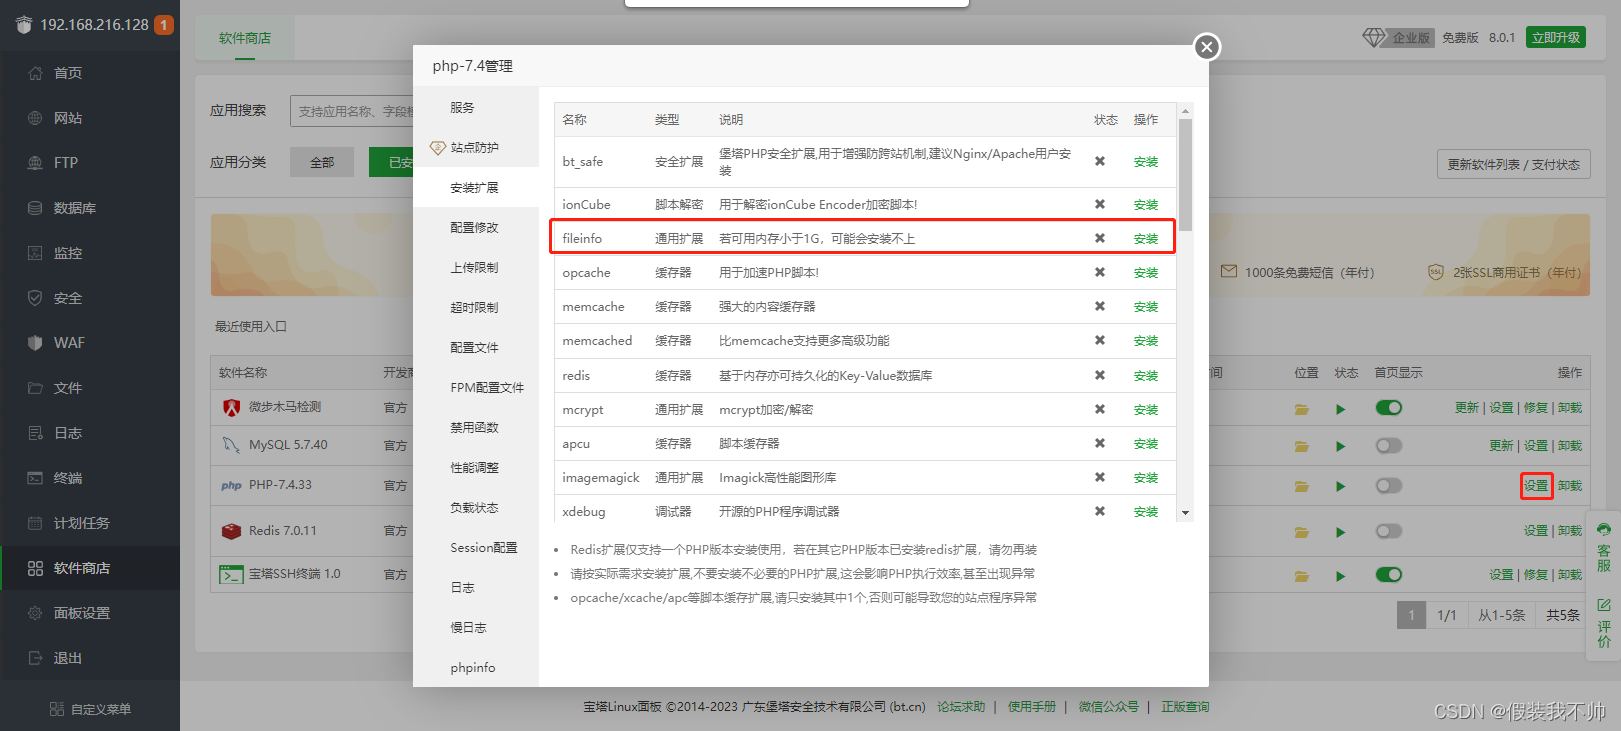Click 更新 for MySQL 5.7.40
The height and width of the screenshot is (731, 1621).
1501,446
